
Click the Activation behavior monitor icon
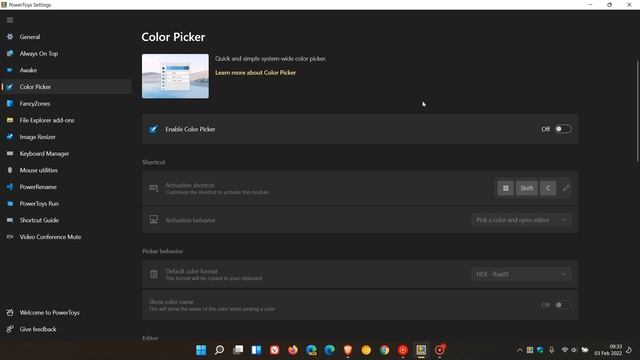click(153, 220)
